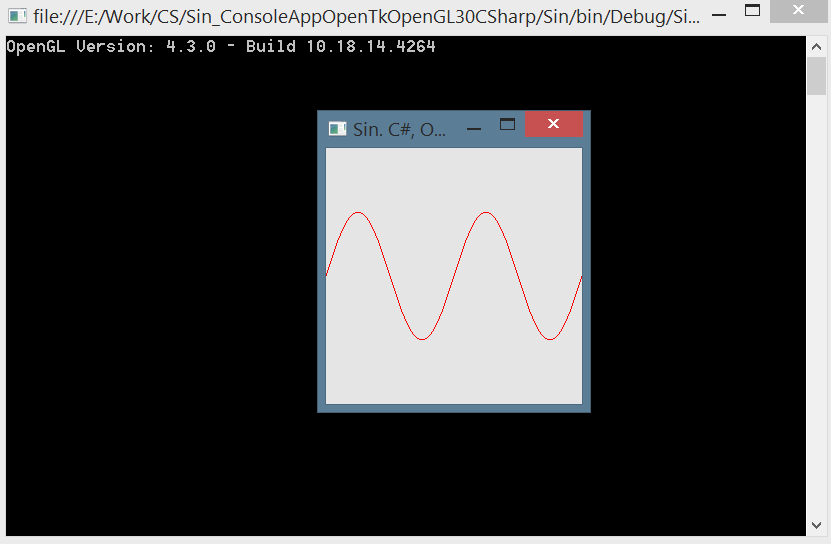Minimize the console window
Image resolution: width=831 pixels, height=544 pixels.
coord(719,15)
